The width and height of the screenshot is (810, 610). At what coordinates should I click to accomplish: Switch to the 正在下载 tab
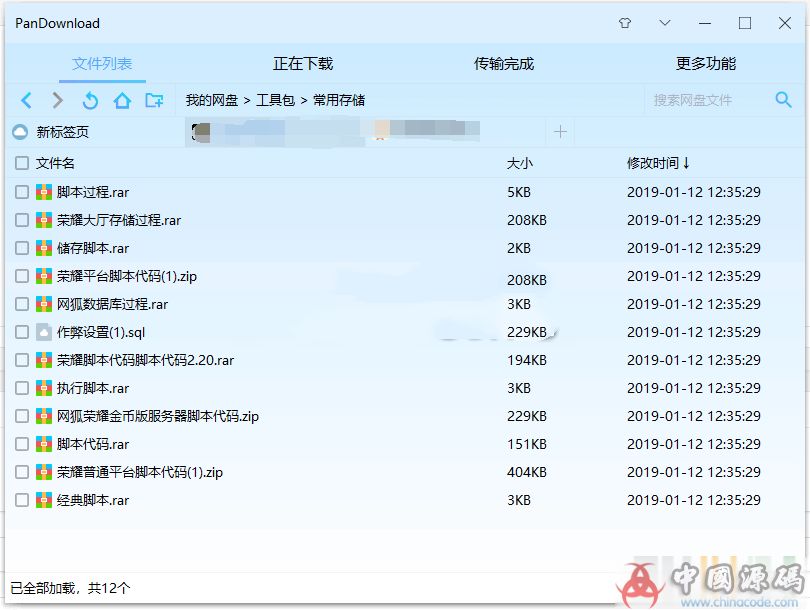pyautogui.click(x=303, y=64)
